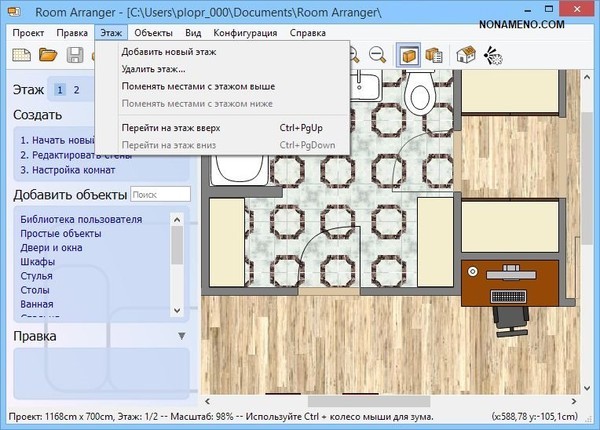Image resolution: width=600 pixels, height=430 pixels.
Task: Collapse the Правка panel with triangle arrow
Action: [x=182, y=336]
